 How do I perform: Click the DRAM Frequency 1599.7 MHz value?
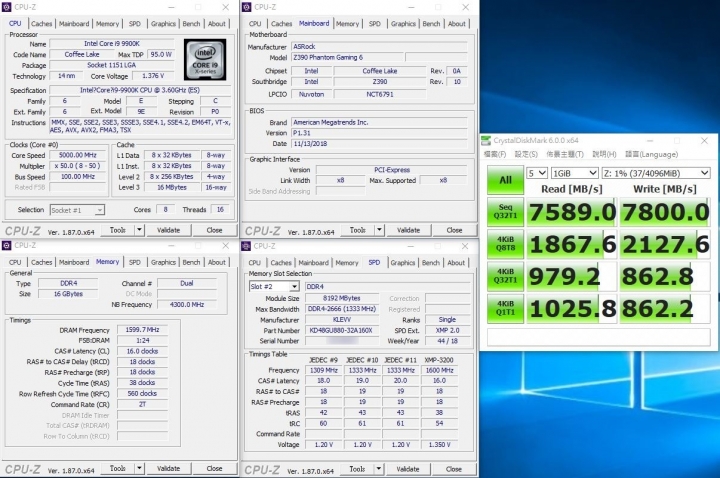[142, 330]
